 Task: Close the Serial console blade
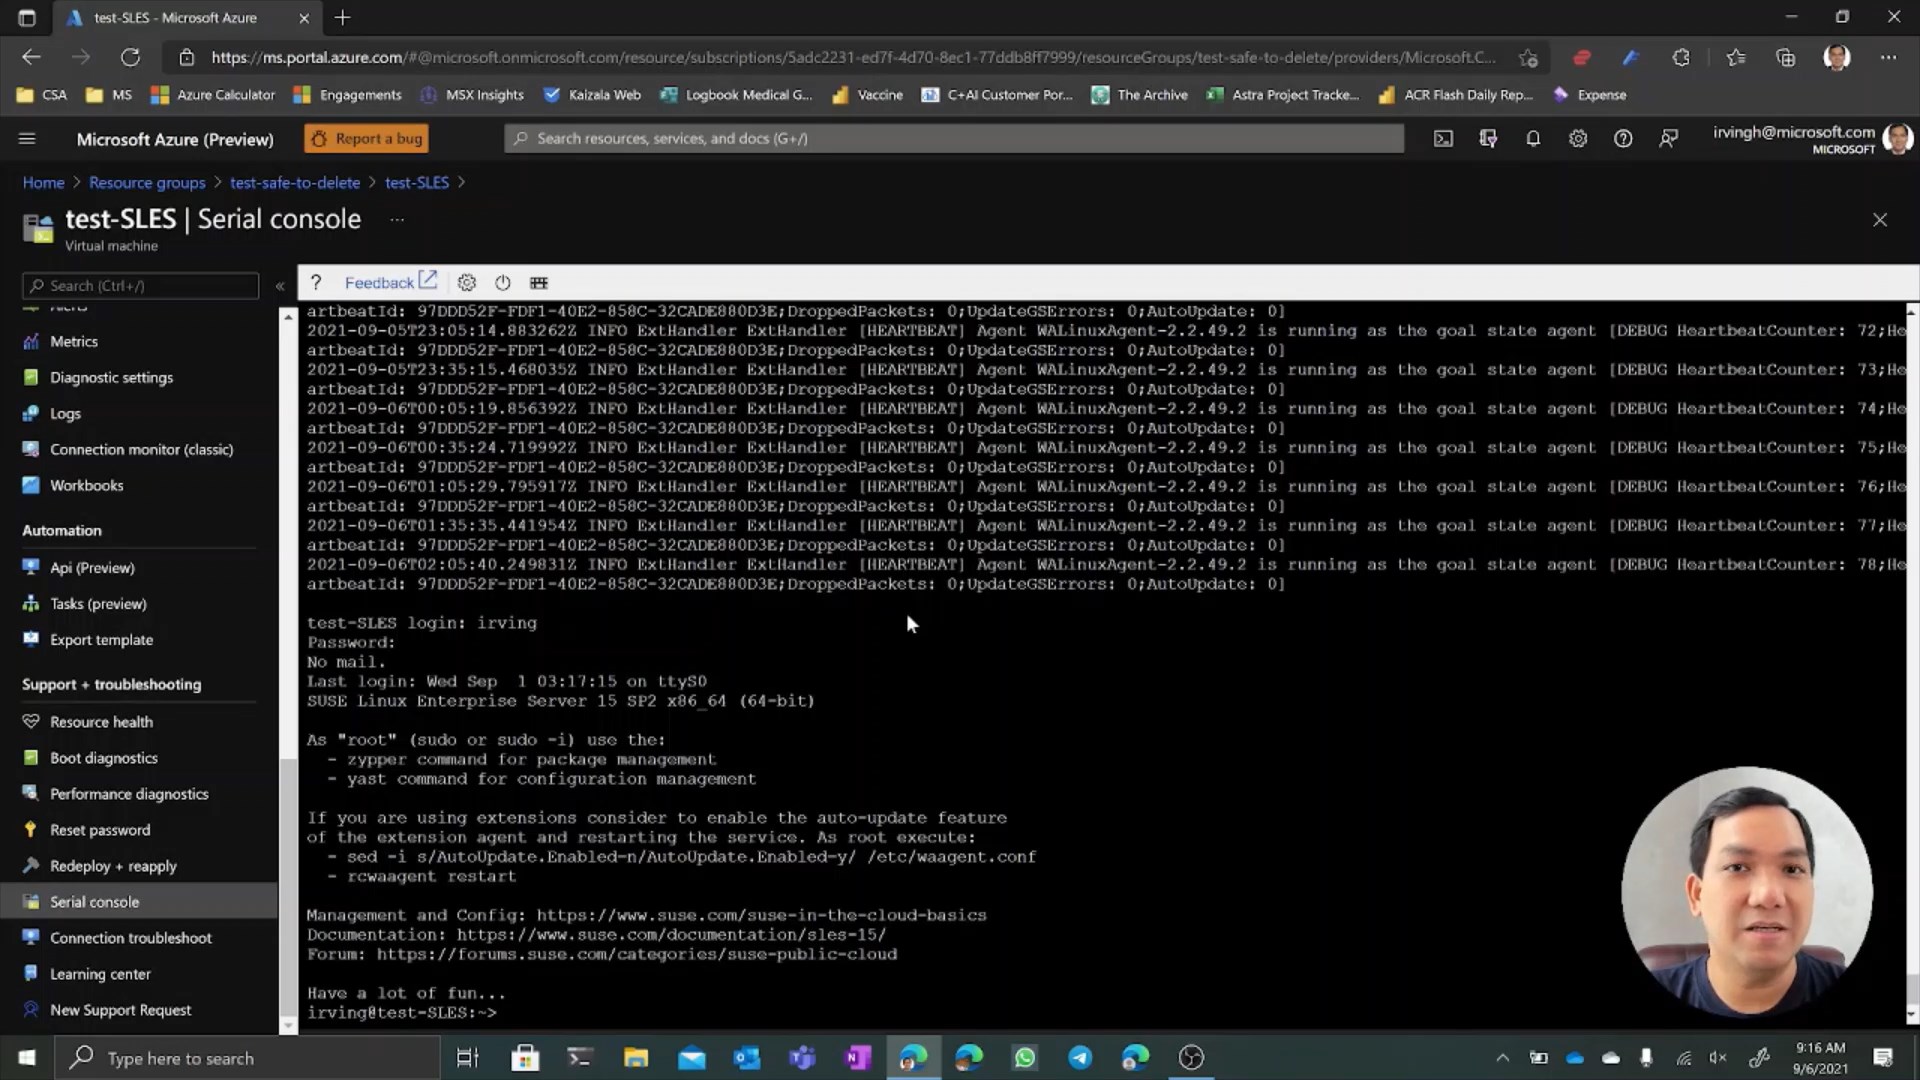point(1880,220)
